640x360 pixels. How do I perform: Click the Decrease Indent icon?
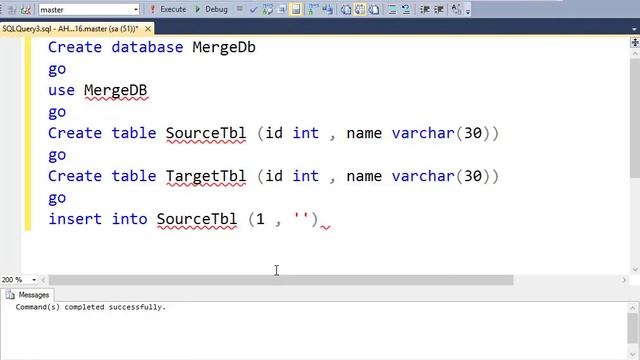pos(424,9)
